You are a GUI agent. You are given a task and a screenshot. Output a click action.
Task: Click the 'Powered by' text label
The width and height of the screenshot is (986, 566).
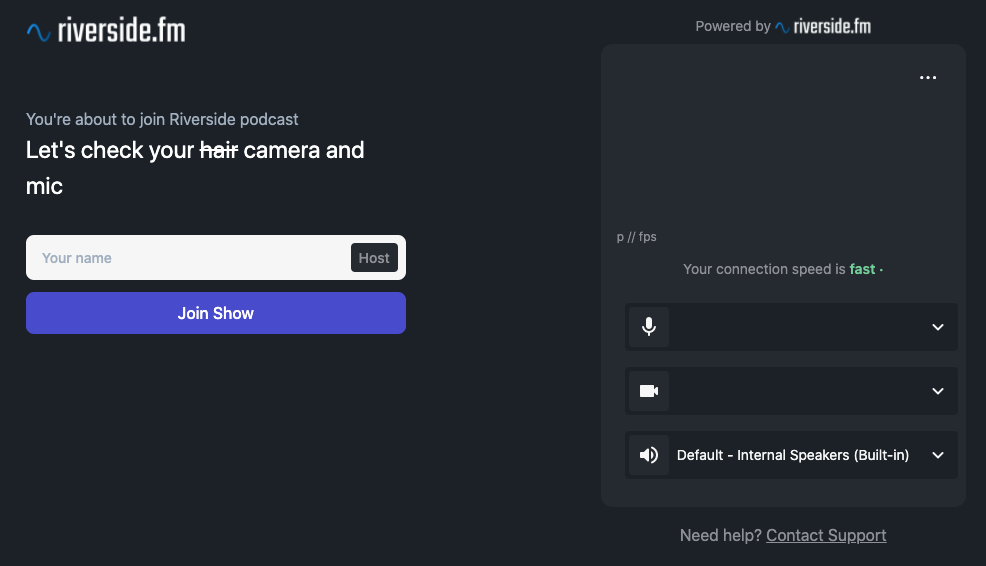[x=733, y=26]
